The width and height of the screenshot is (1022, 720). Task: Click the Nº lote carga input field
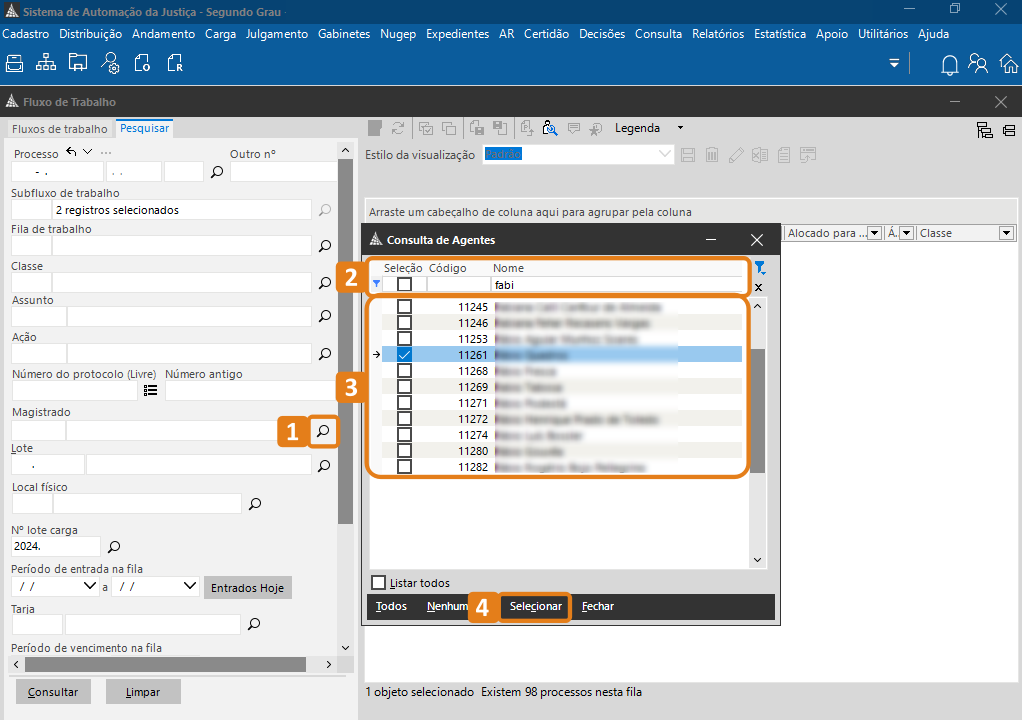click(x=56, y=546)
